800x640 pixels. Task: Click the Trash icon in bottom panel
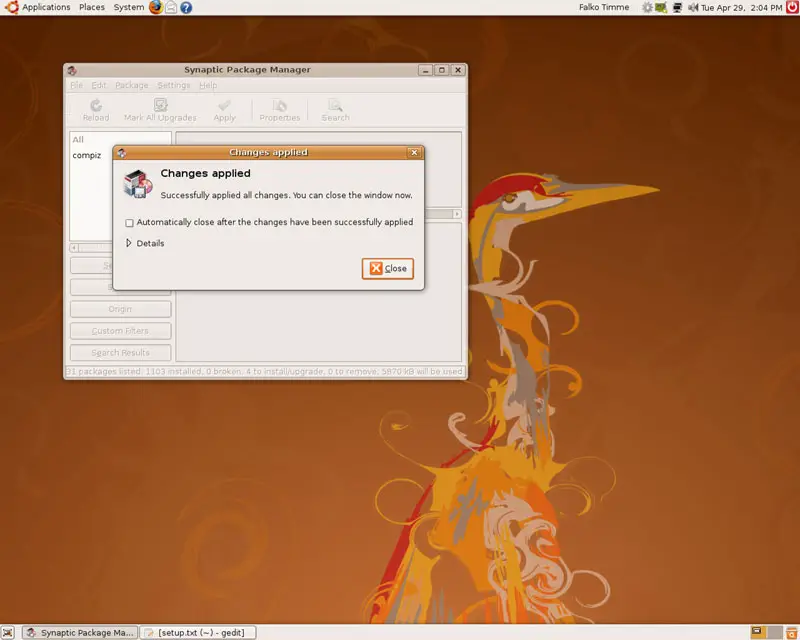[790, 632]
